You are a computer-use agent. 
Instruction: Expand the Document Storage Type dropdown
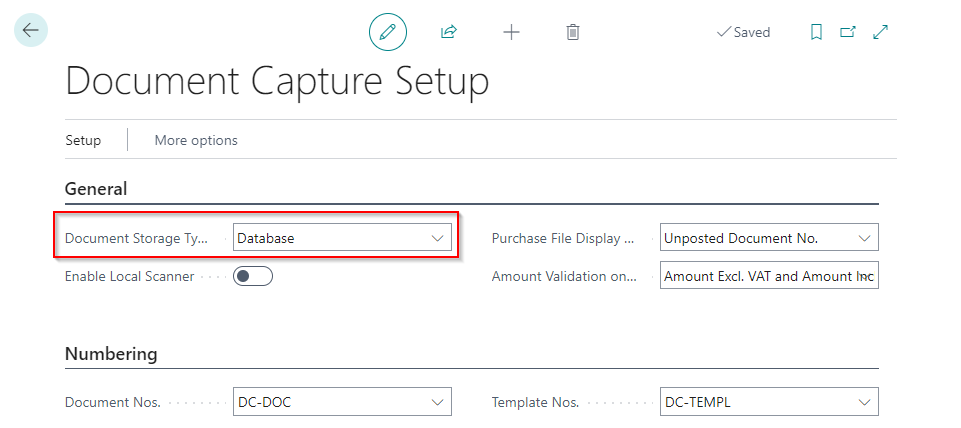(x=437, y=238)
